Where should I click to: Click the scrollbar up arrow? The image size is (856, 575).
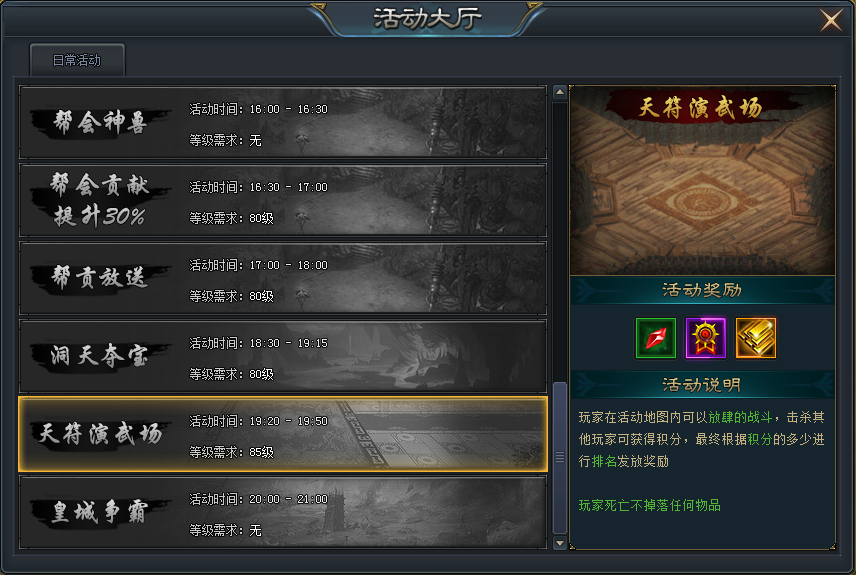tap(560, 92)
